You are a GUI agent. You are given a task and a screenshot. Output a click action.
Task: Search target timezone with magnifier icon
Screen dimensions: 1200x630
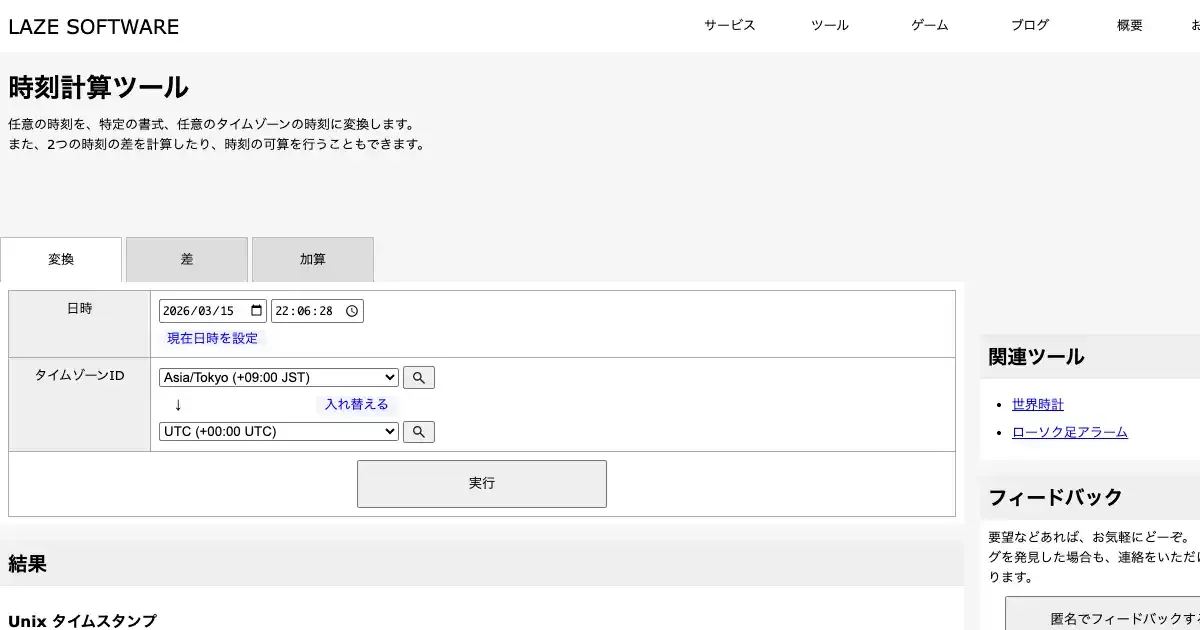pyautogui.click(x=419, y=432)
